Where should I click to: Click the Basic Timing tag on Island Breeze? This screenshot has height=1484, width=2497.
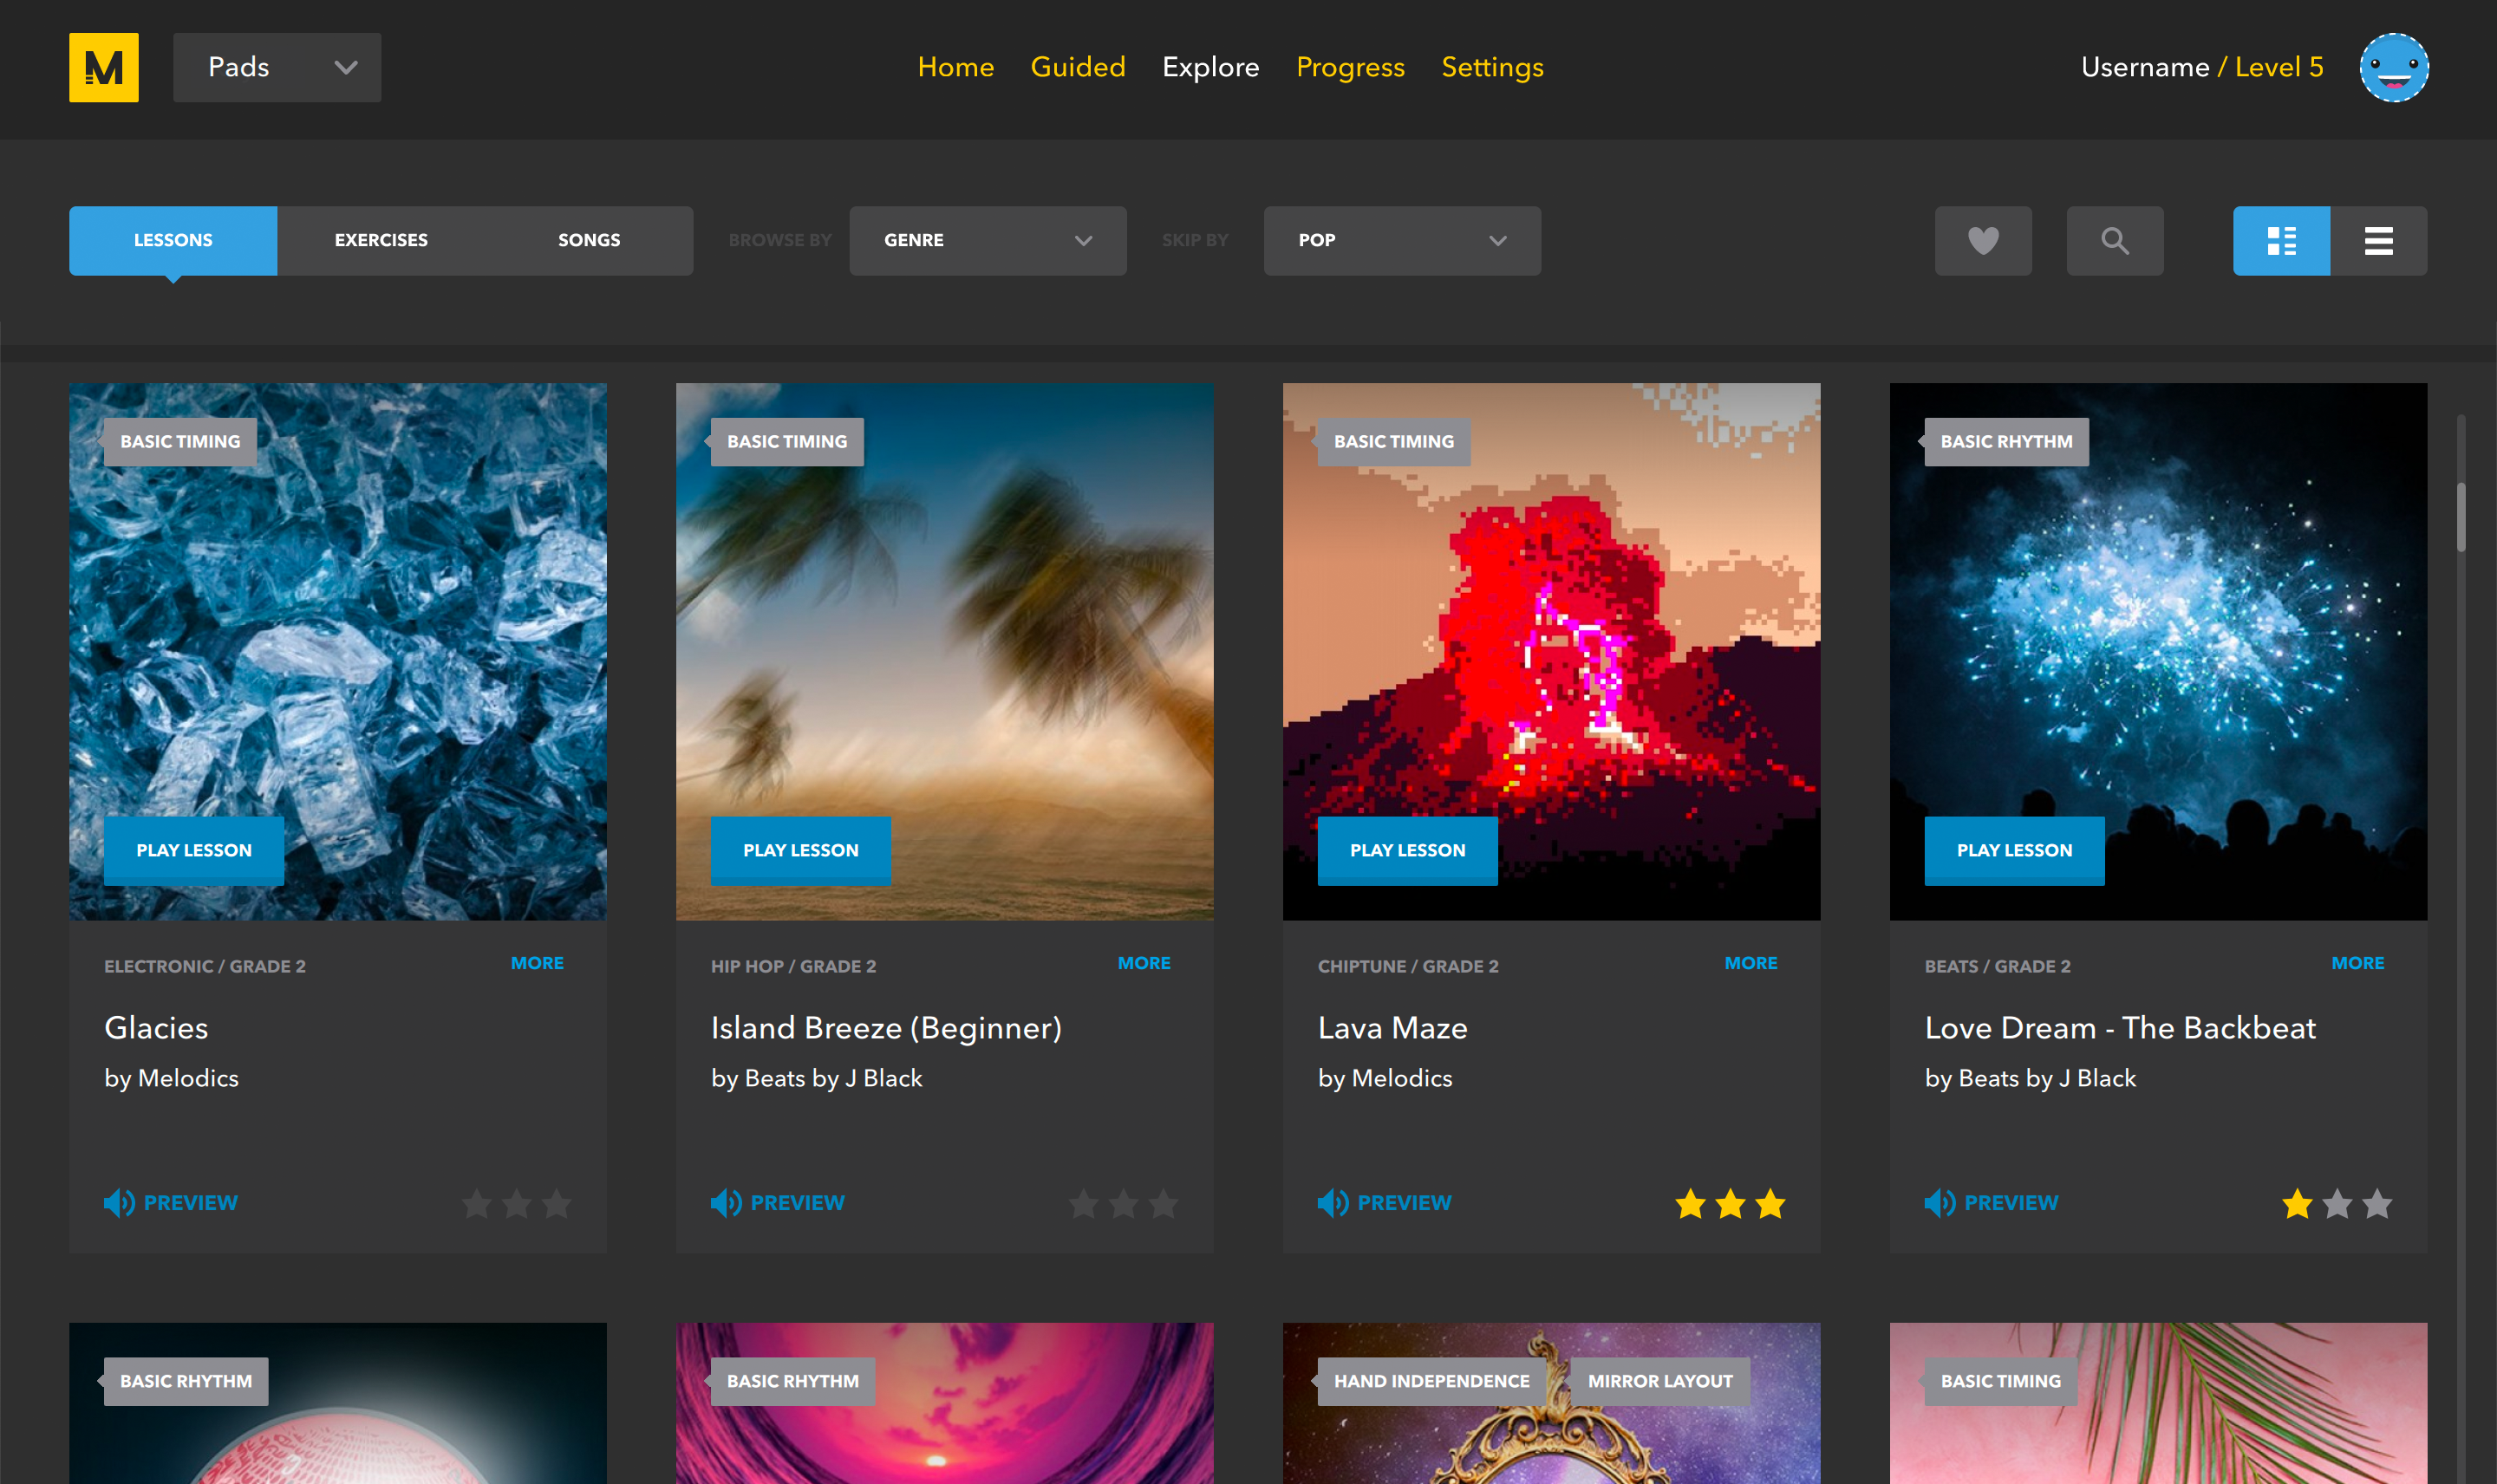tap(787, 441)
